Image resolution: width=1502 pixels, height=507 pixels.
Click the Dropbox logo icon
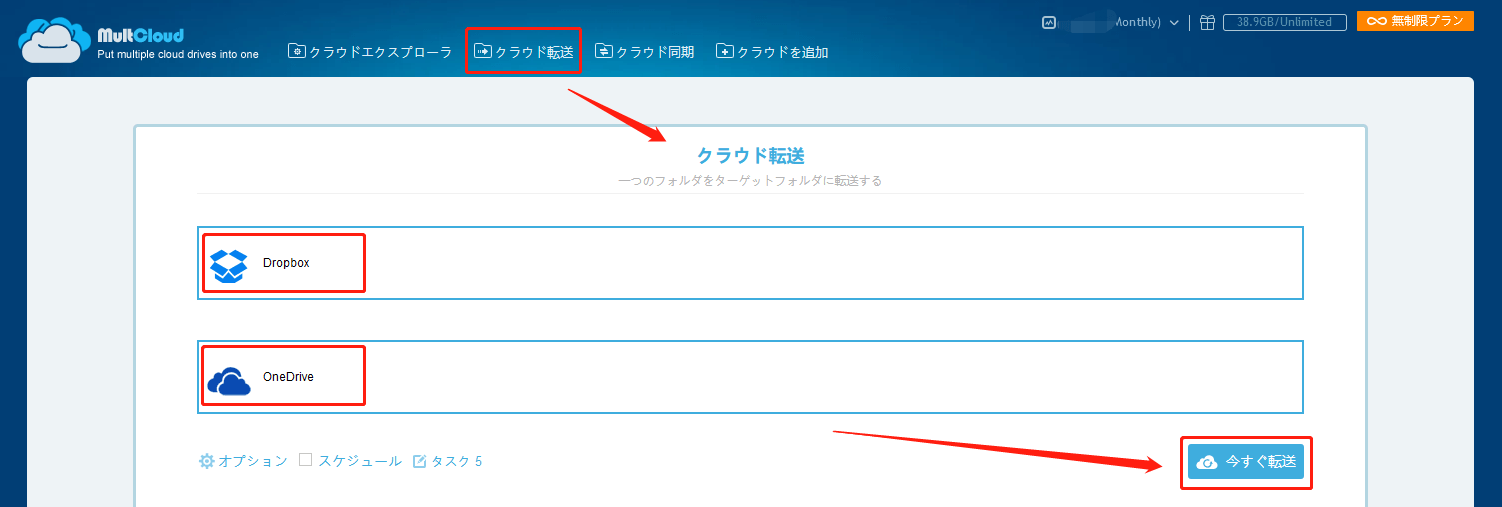tap(229, 264)
